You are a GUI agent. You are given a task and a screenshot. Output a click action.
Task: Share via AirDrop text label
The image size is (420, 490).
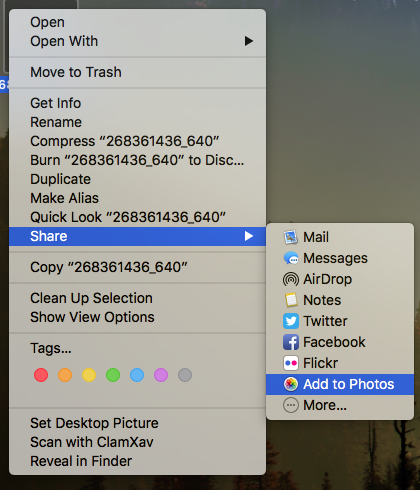coord(327,279)
